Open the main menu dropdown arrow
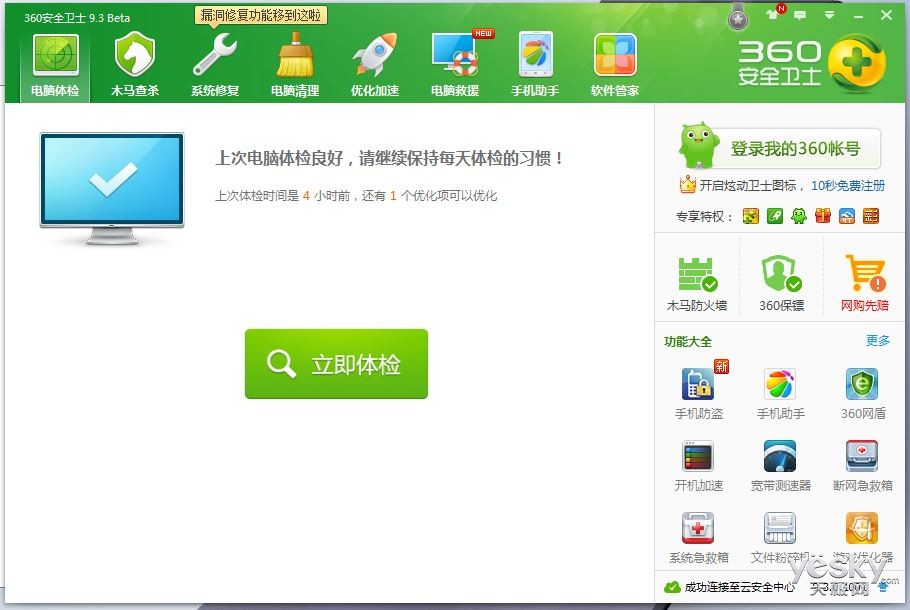This screenshot has width=910, height=610. 829,16
